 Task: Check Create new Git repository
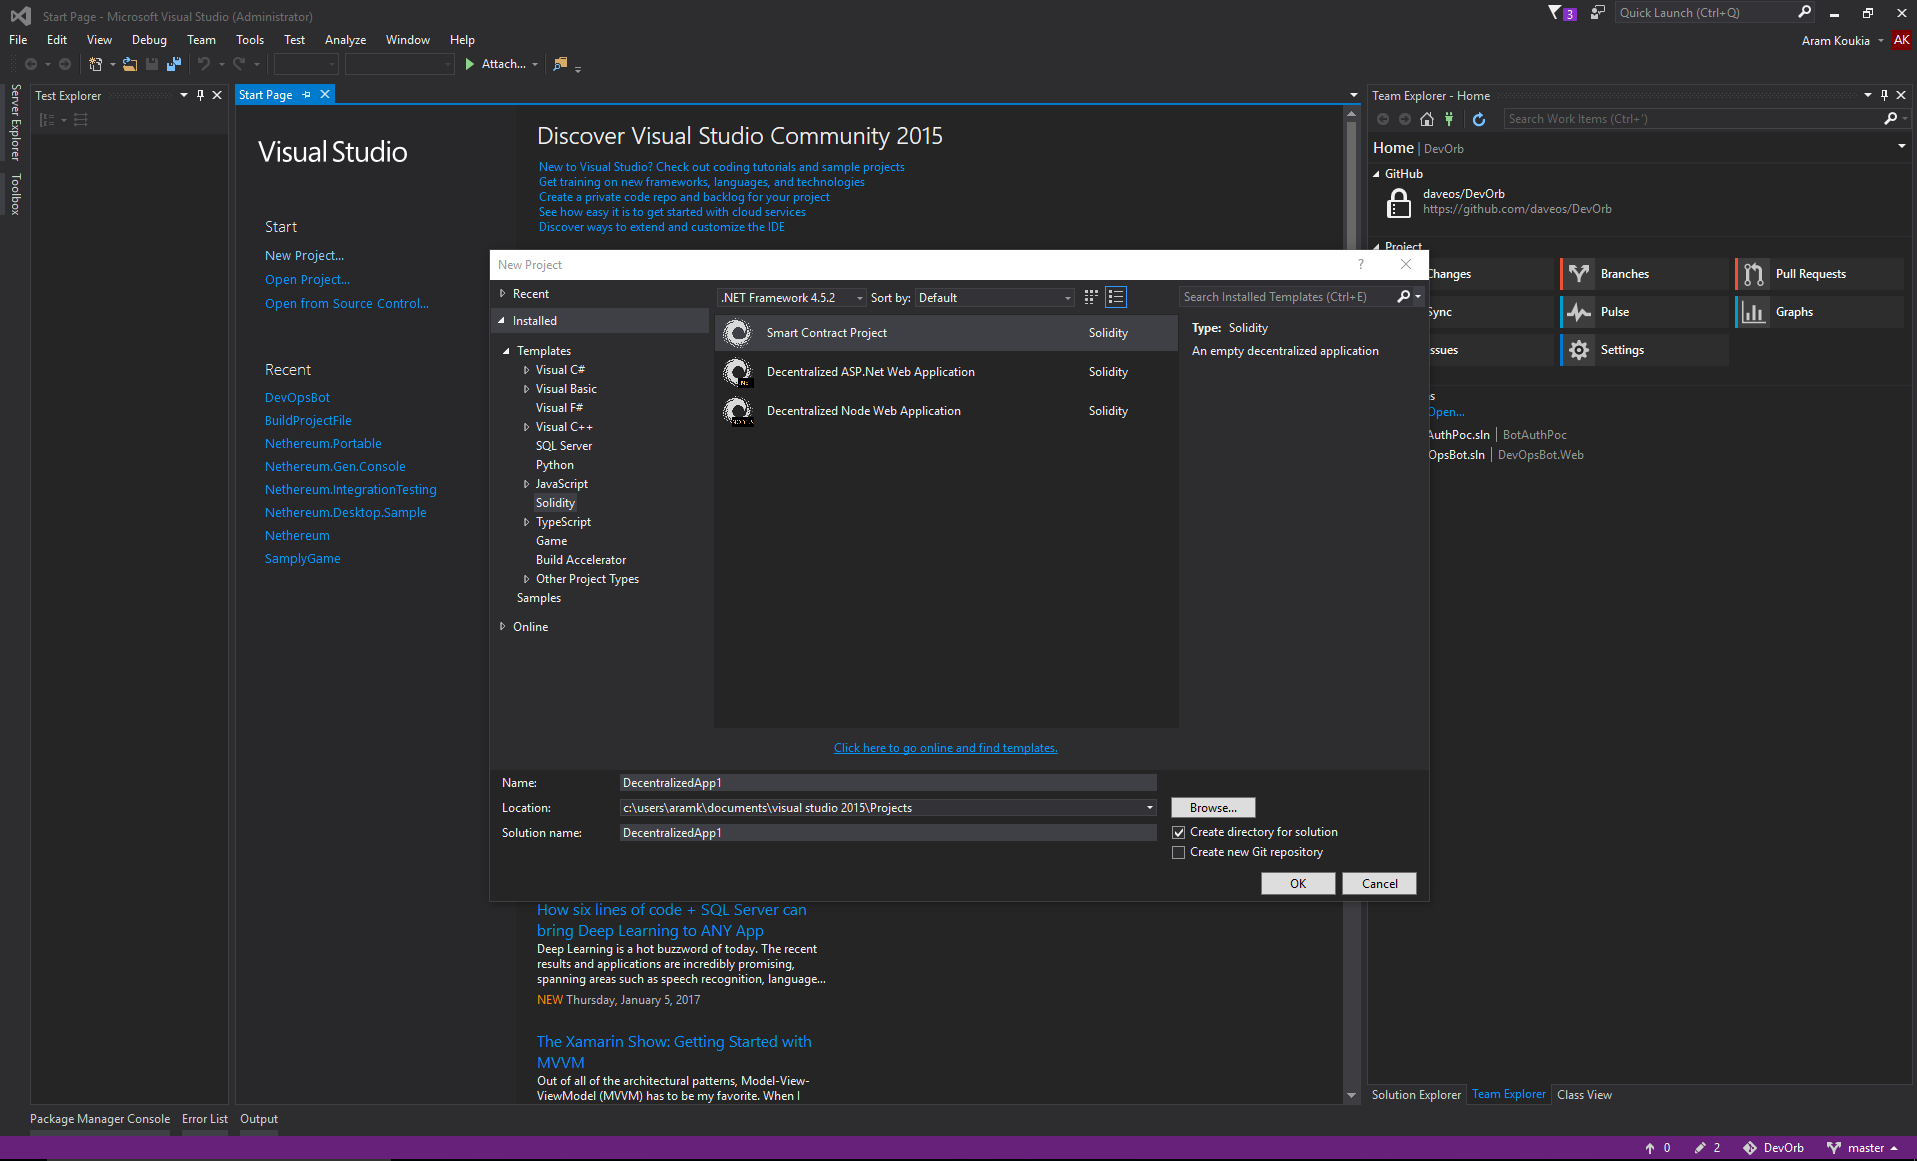click(x=1179, y=852)
